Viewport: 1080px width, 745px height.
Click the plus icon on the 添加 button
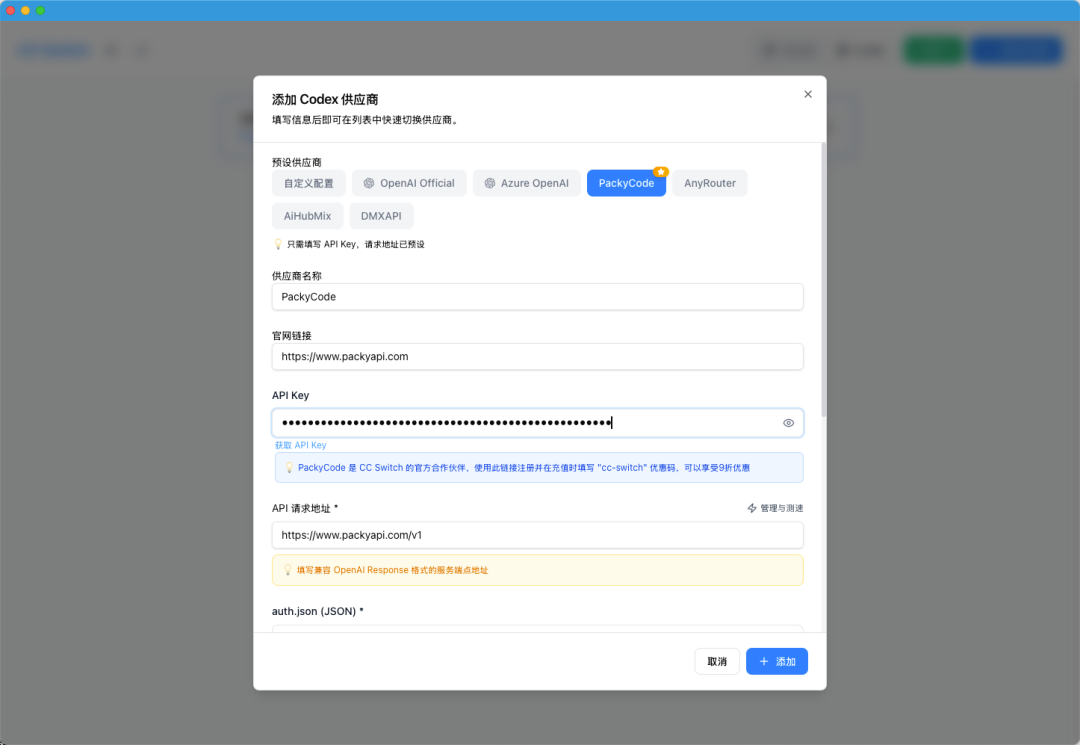coord(764,661)
